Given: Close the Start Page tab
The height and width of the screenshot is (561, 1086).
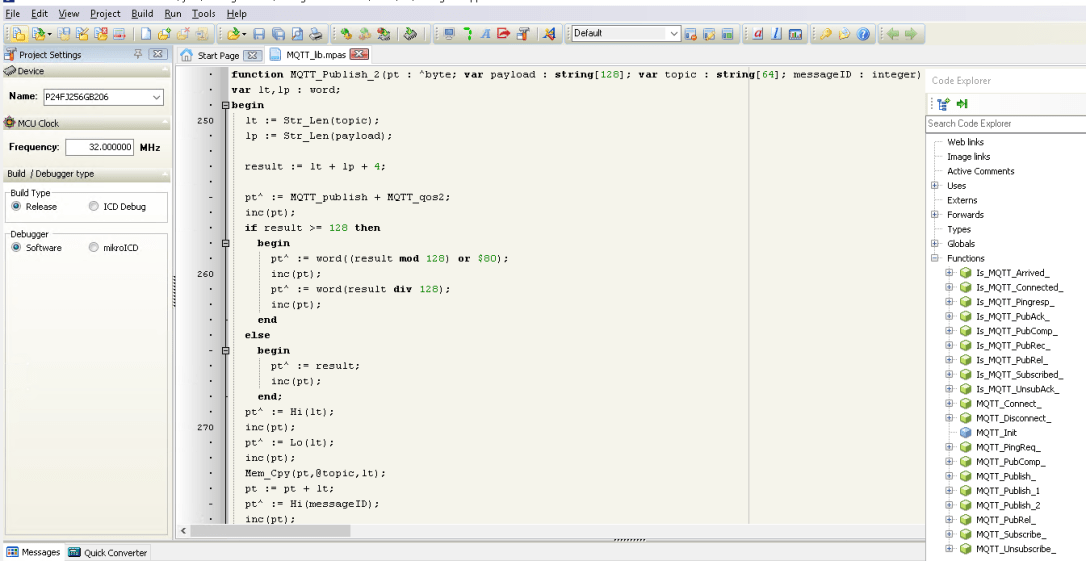Looking at the screenshot, I should [253, 55].
